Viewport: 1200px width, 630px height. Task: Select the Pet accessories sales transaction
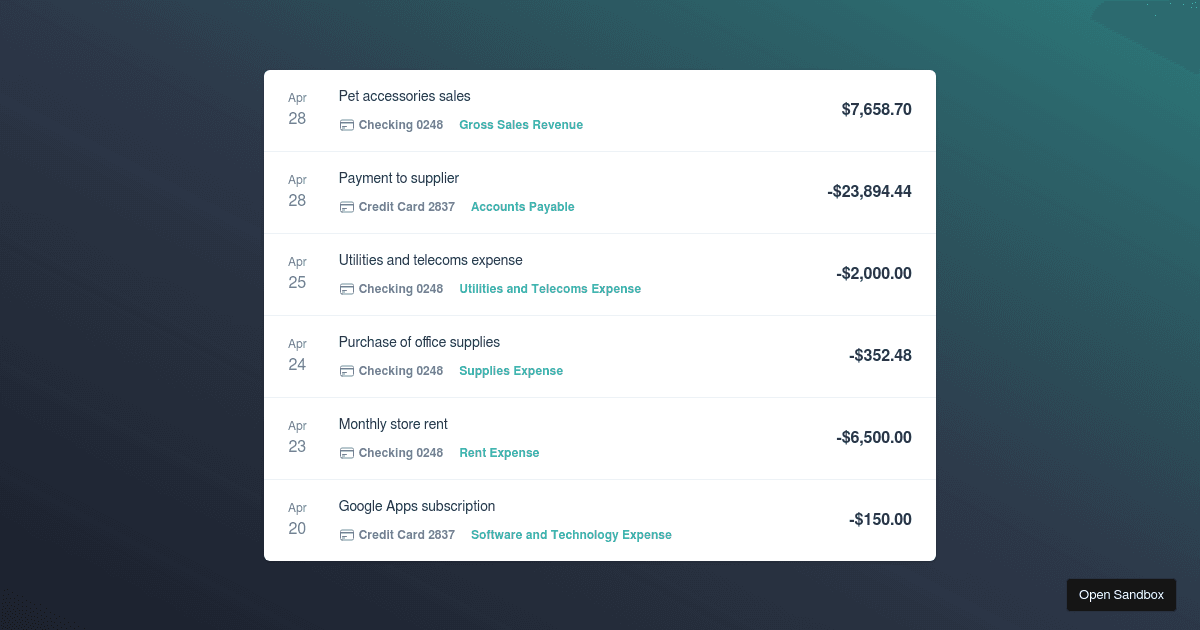[404, 96]
